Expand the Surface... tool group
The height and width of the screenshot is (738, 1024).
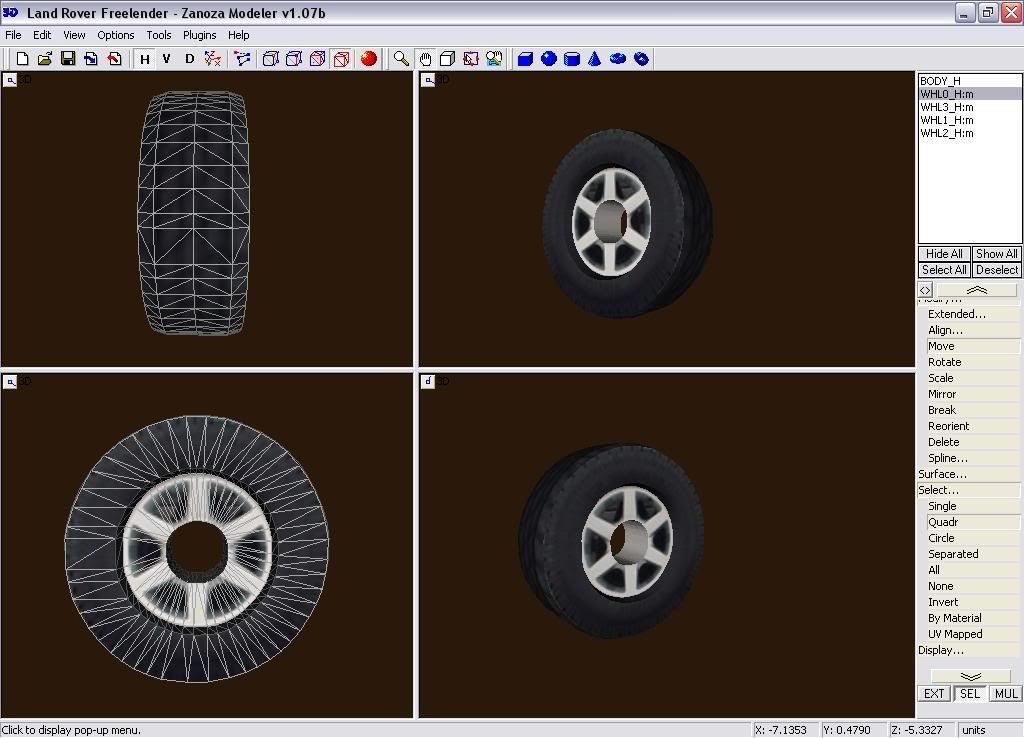942,474
